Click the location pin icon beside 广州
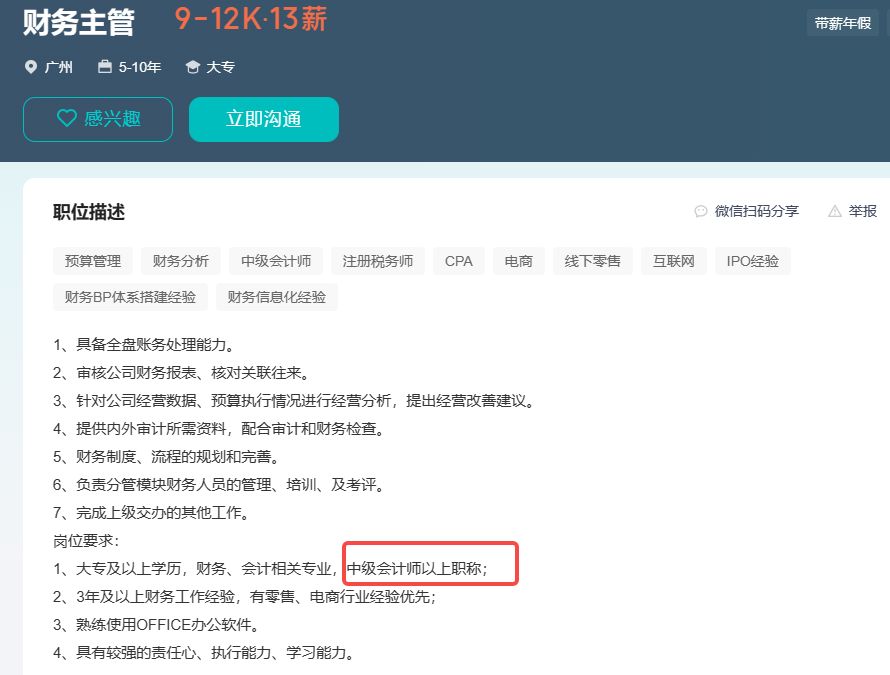This screenshot has height=675, width=890. tap(31, 67)
